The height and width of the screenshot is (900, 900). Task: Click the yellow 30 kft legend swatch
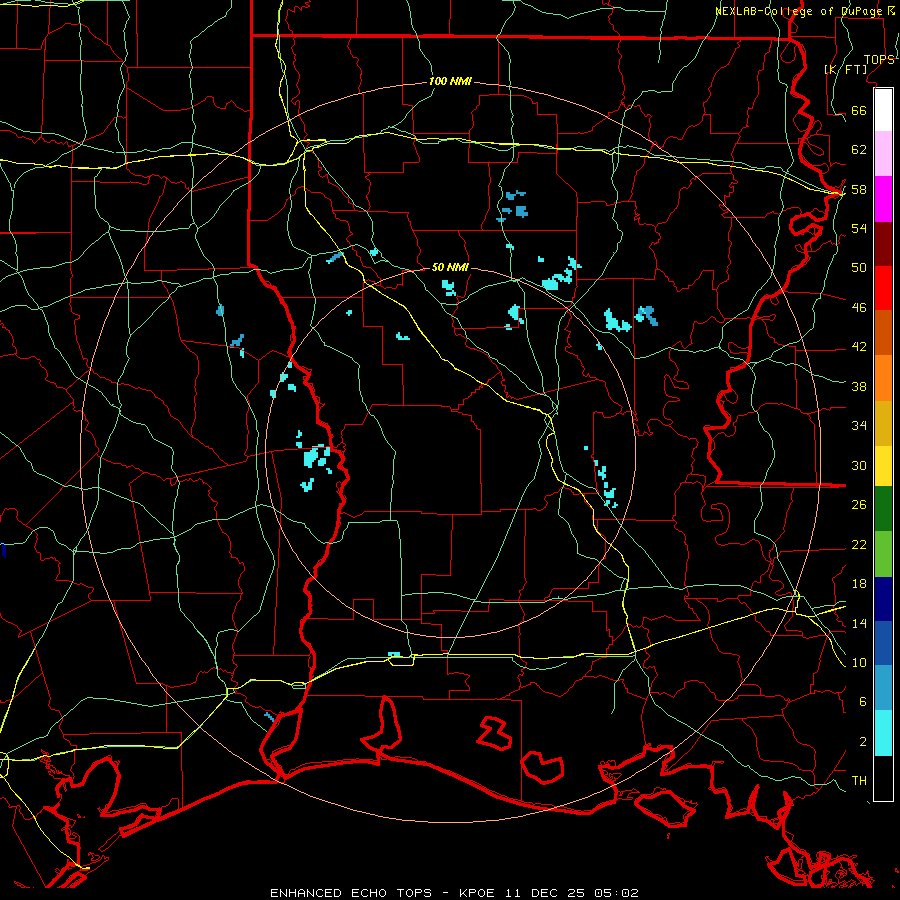click(x=883, y=466)
